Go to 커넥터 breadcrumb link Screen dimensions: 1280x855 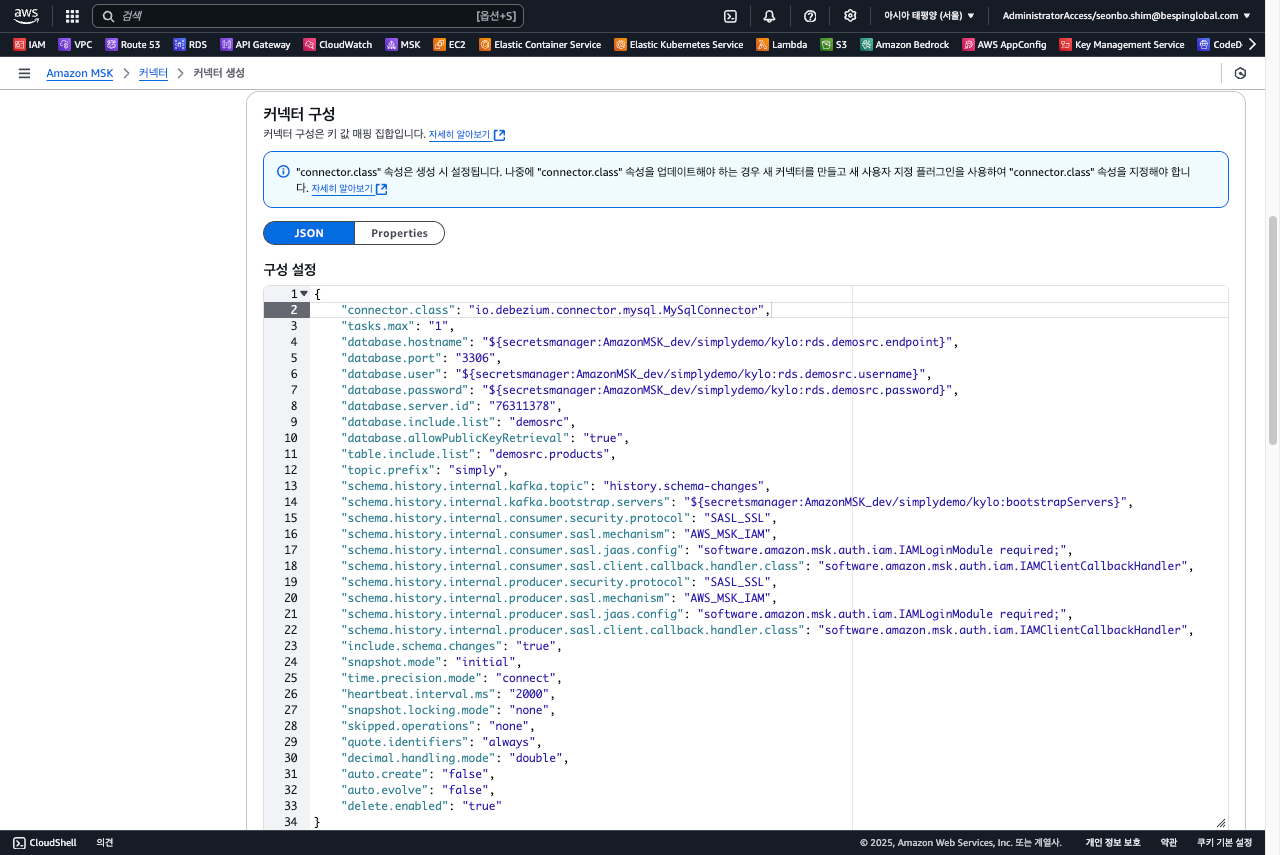(153, 74)
